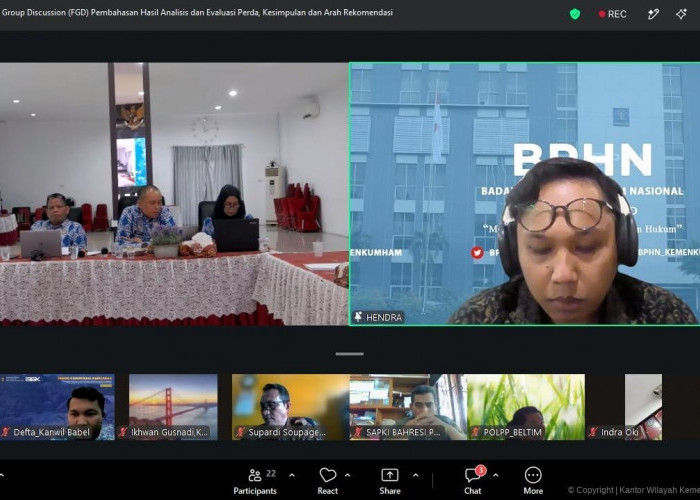This screenshot has height=500, width=700.
Task: Click the sparkle AI companion icon
Action: point(681,14)
